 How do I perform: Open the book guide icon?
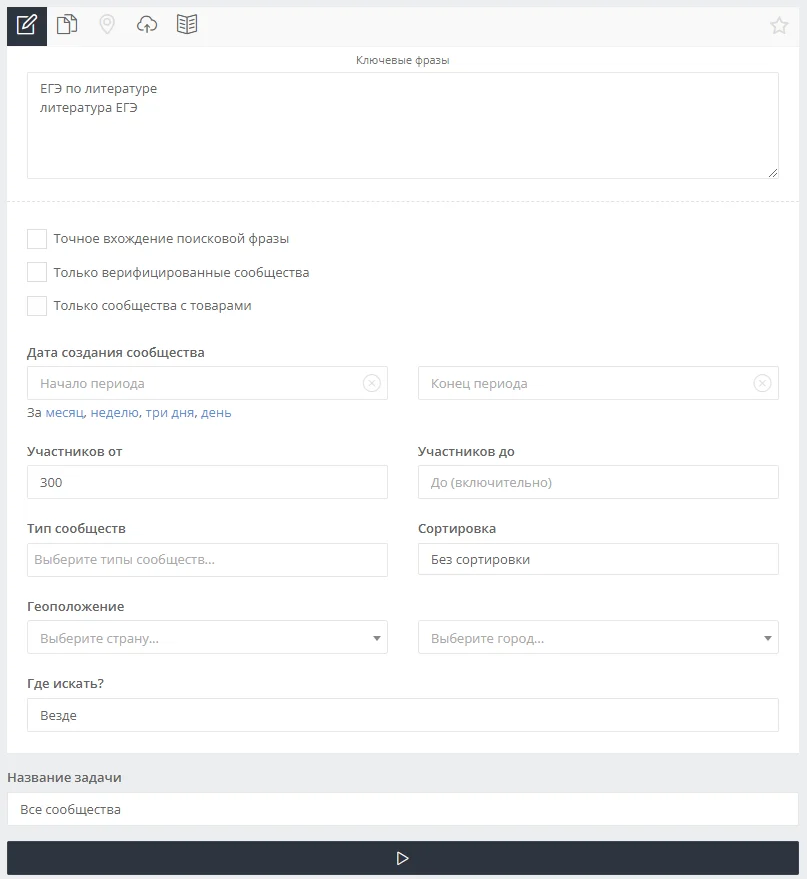pyautogui.click(x=187, y=25)
